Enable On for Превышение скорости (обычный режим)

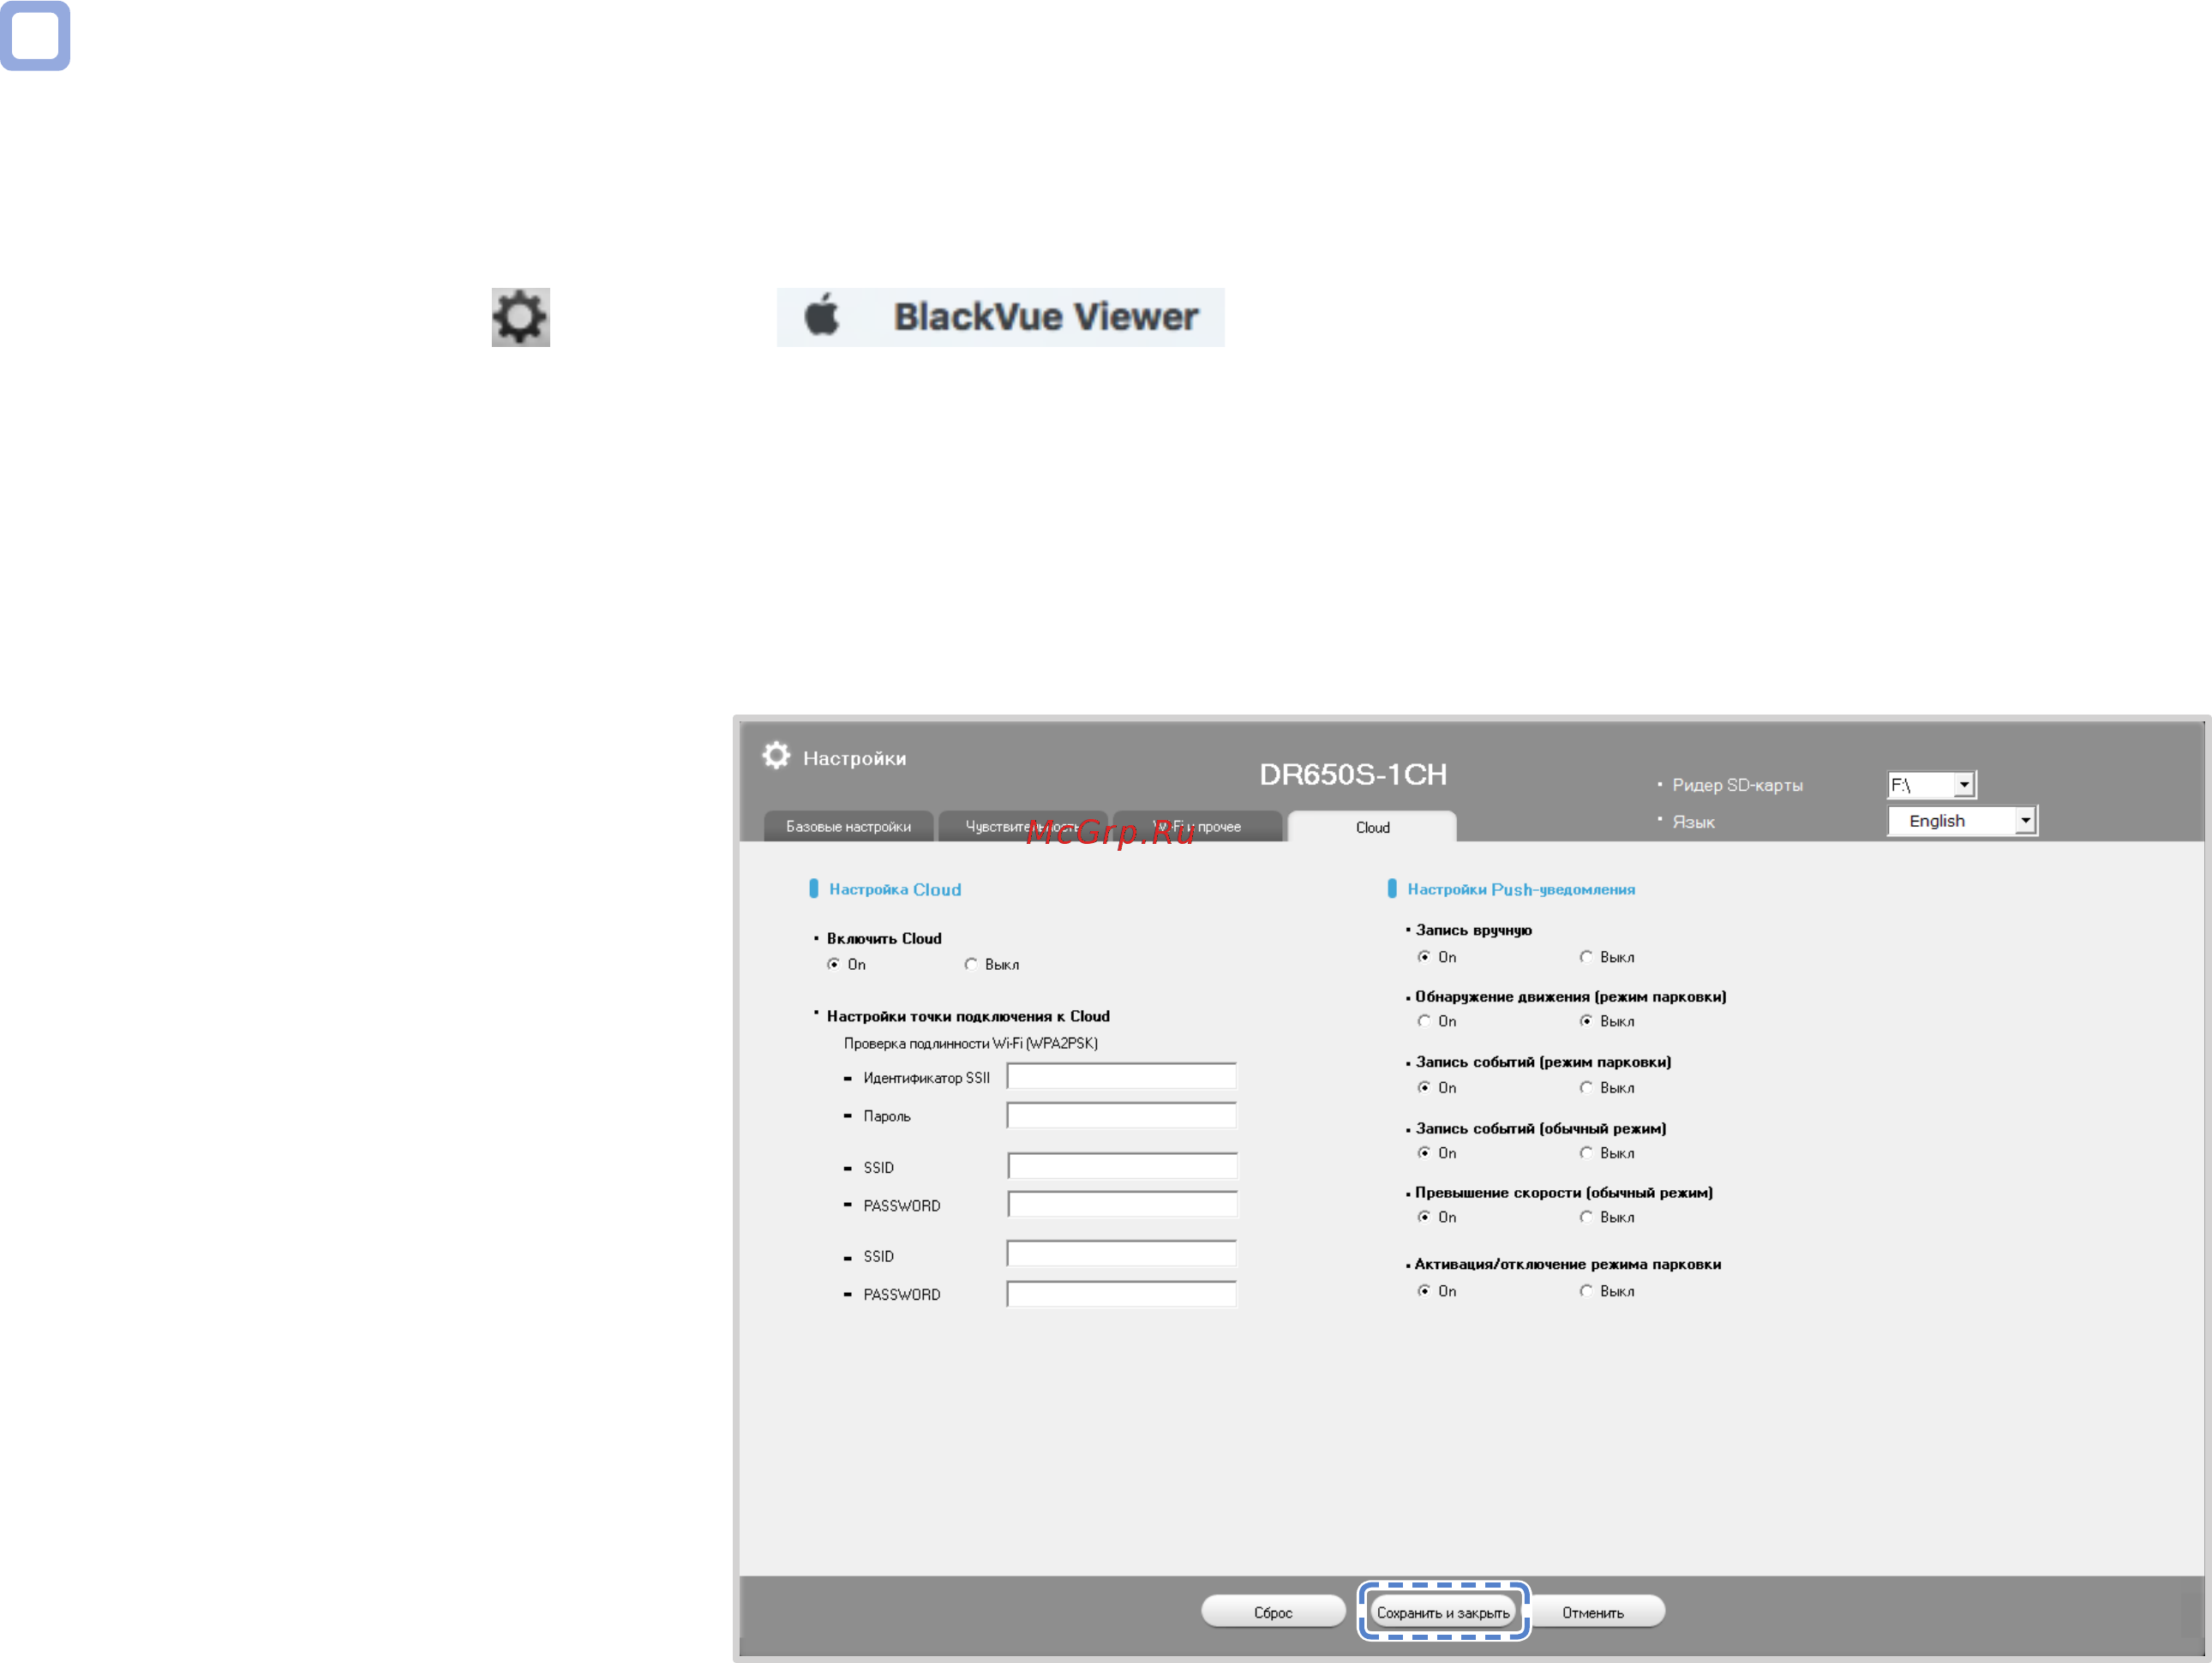coord(1424,1217)
